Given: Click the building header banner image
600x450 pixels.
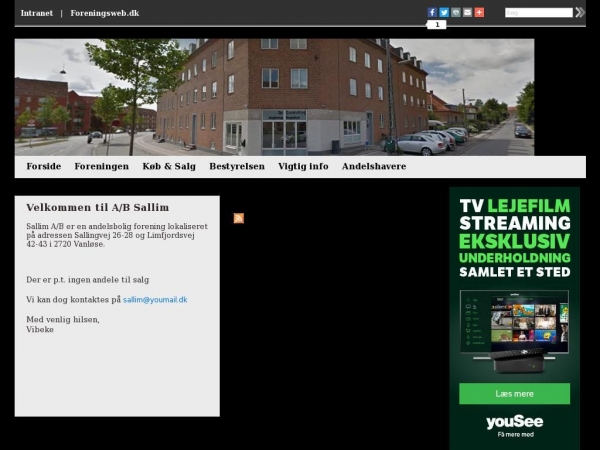Looking at the screenshot, I should 274,97.
